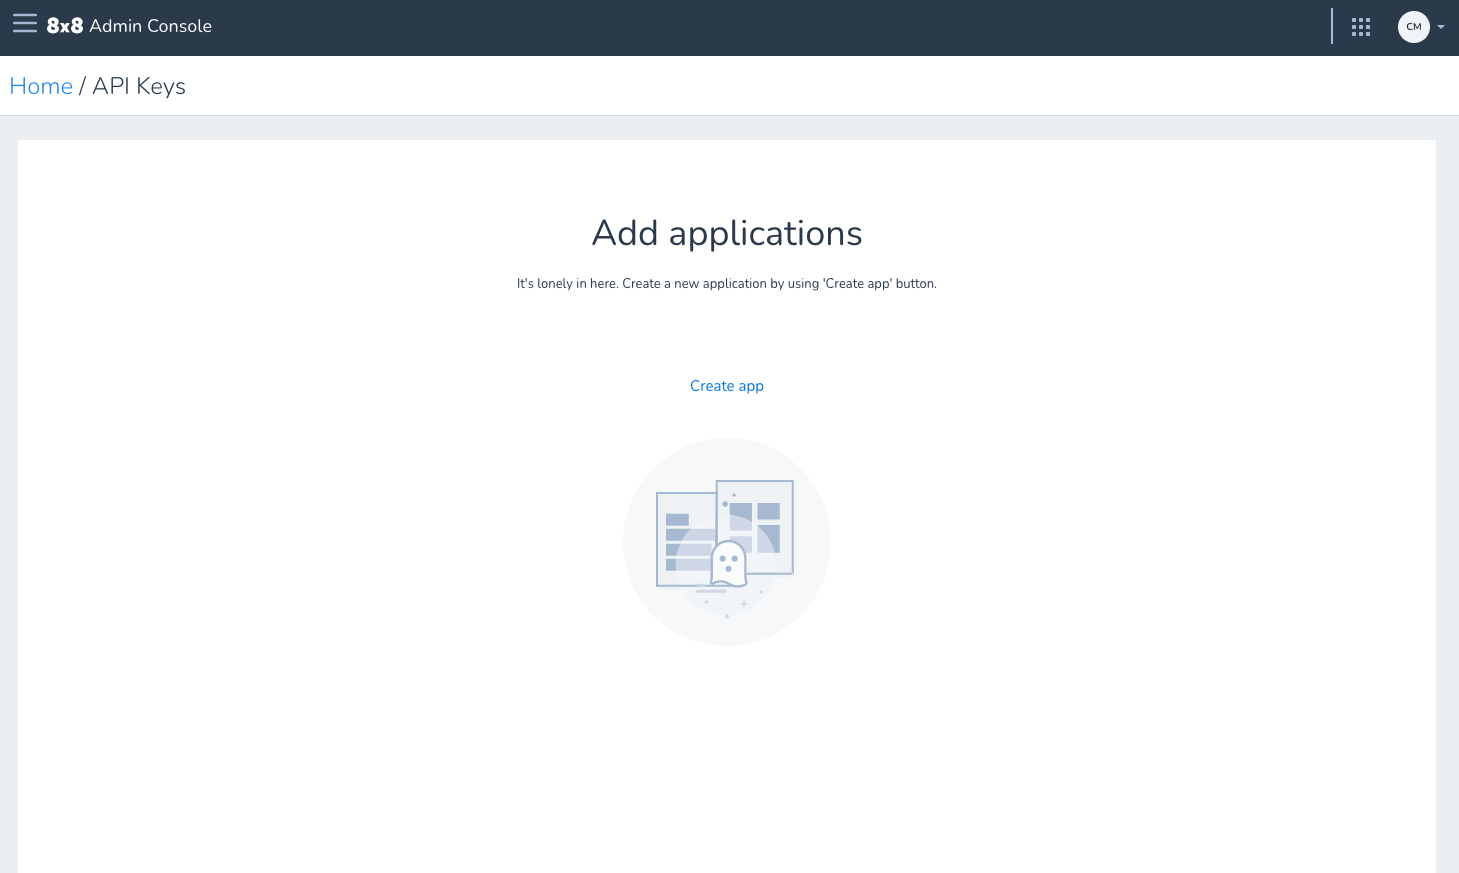Navigate to Home via the breadcrumb

40,86
